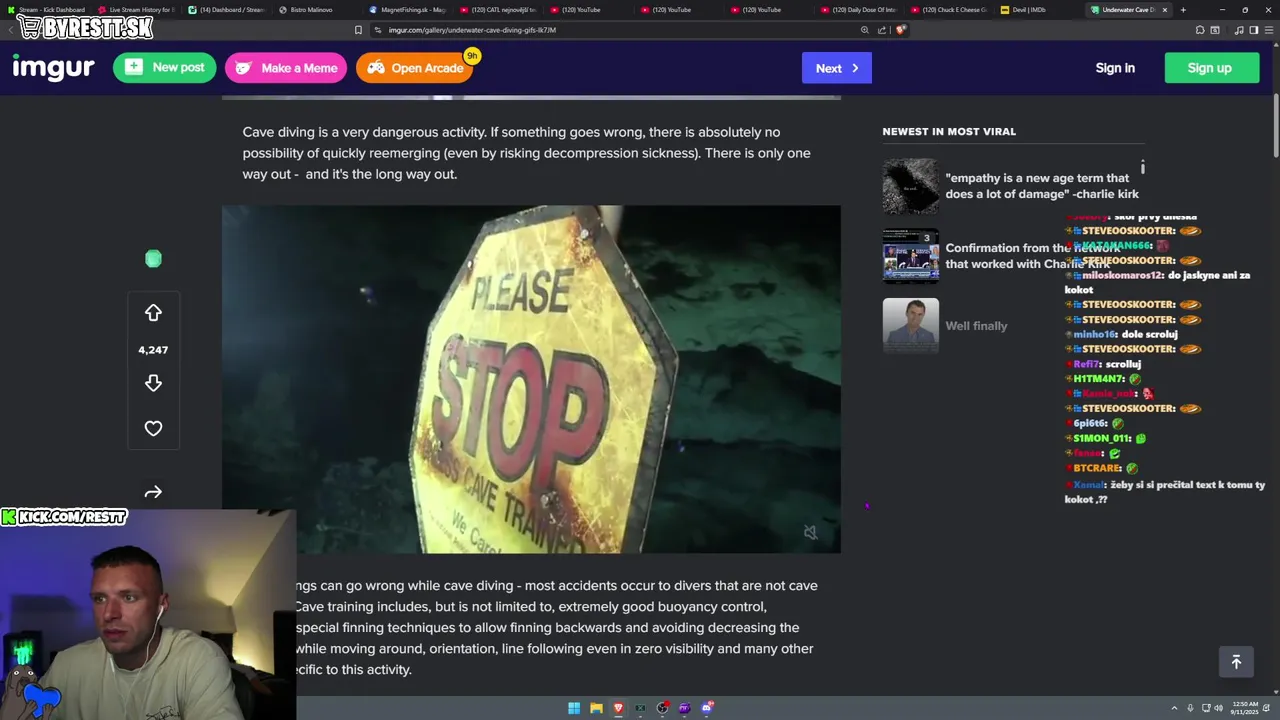Jump to top with the arrow button
Screen dimensions: 1280x720
pos(1236,662)
